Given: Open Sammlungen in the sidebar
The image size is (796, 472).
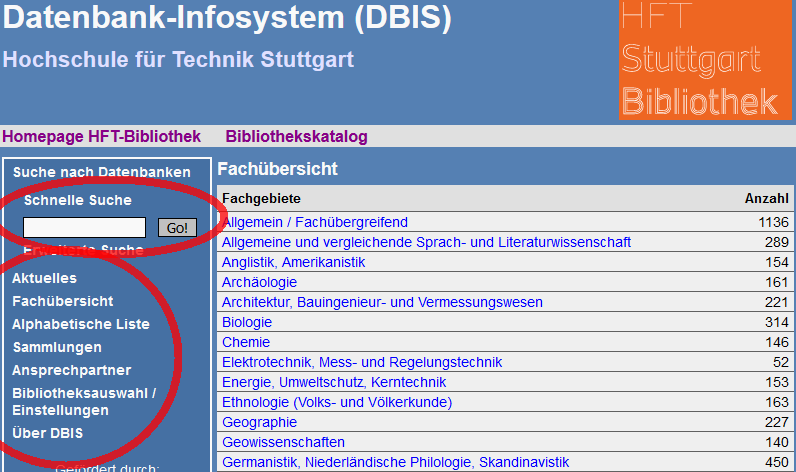Looking at the screenshot, I should (x=57, y=347).
